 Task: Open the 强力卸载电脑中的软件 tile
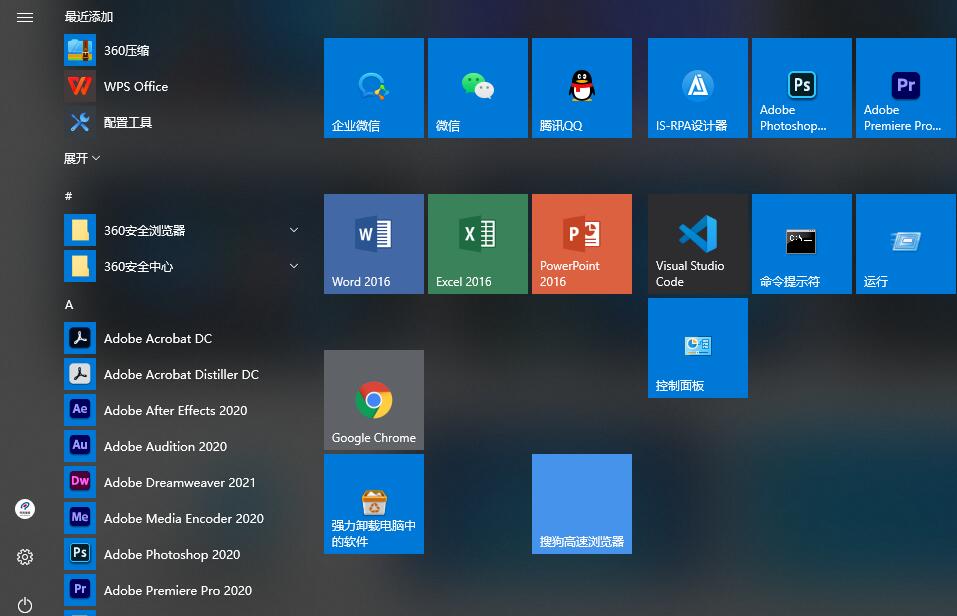[374, 504]
